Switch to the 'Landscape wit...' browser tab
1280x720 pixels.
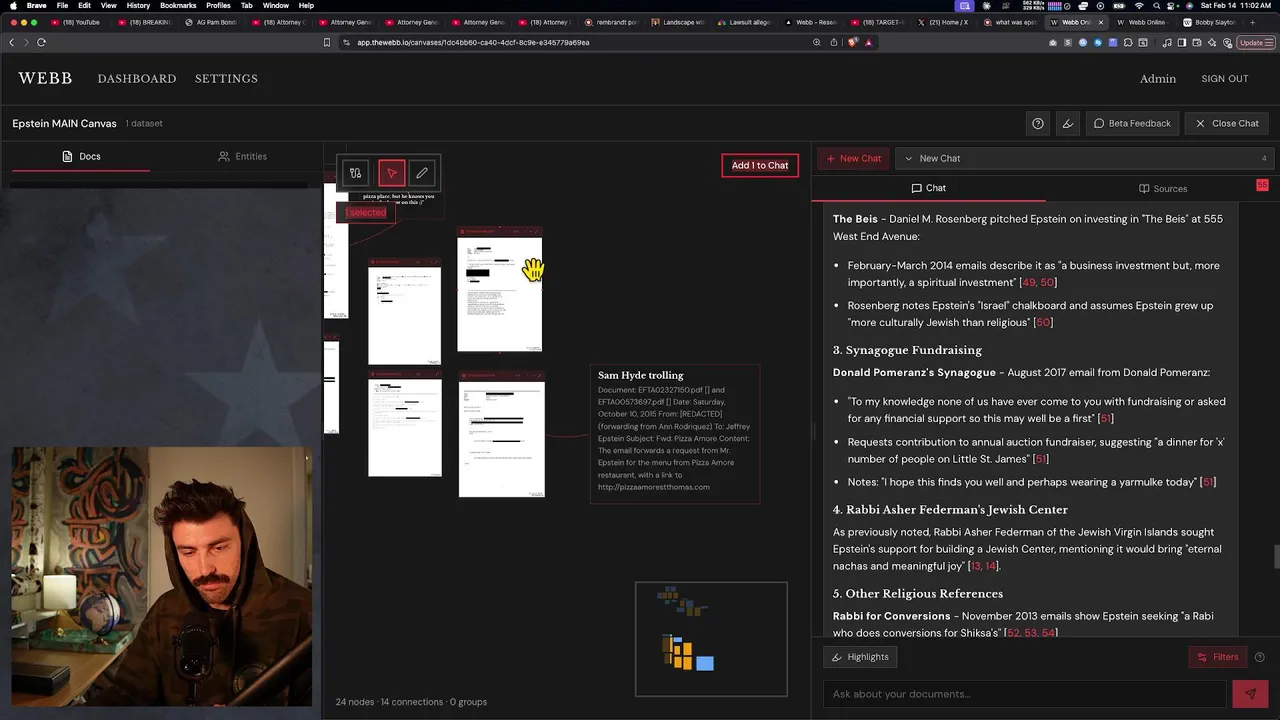point(678,21)
